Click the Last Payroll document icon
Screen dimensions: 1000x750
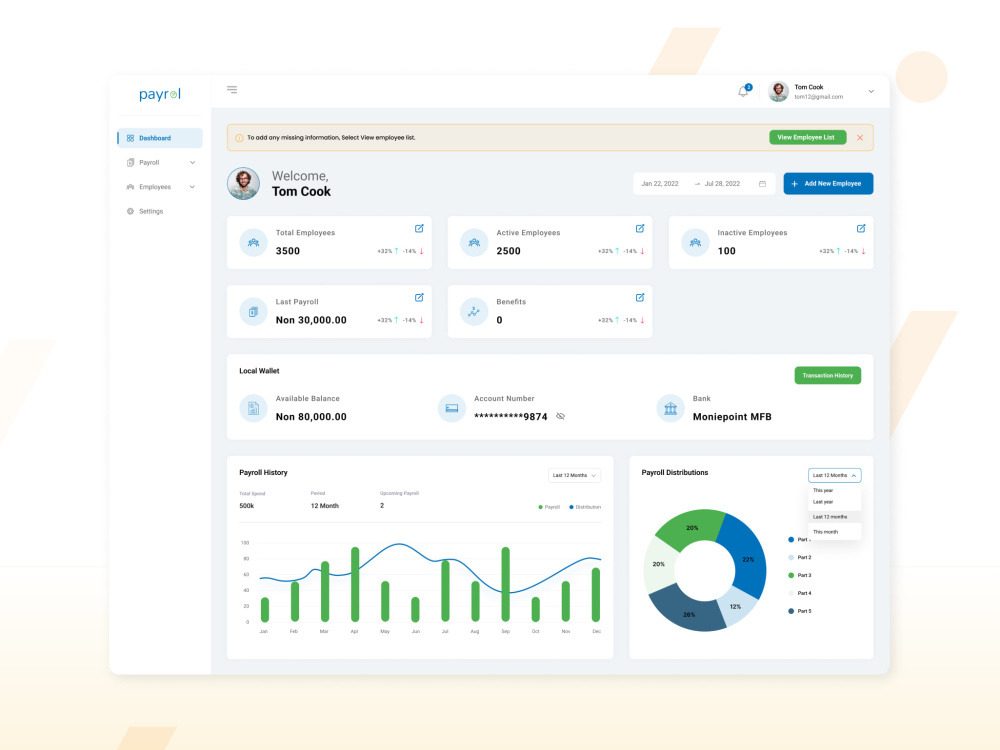point(253,312)
